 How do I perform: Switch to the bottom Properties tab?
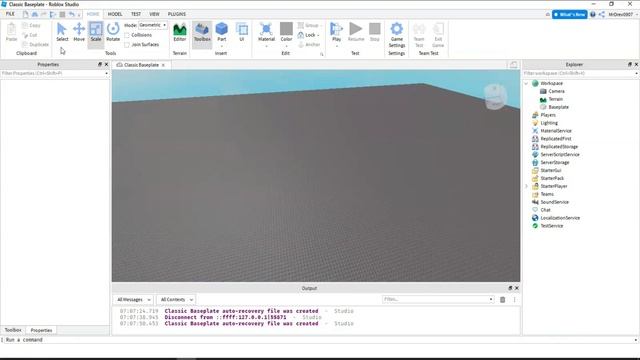[x=41, y=330]
